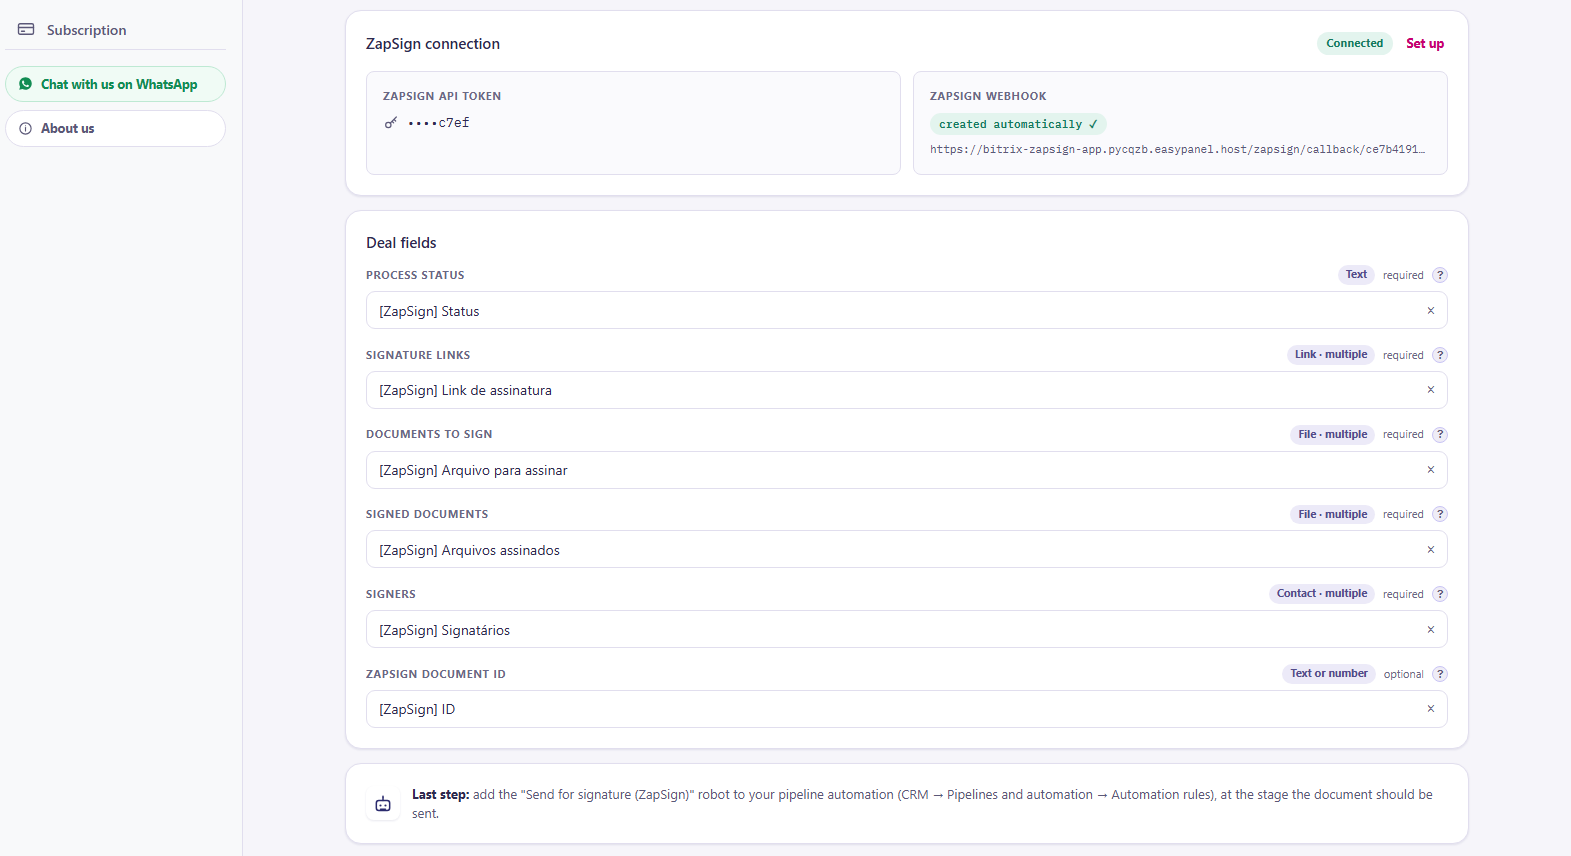Click the Deal fields heading

pyautogui.click(x=401, y=243)
